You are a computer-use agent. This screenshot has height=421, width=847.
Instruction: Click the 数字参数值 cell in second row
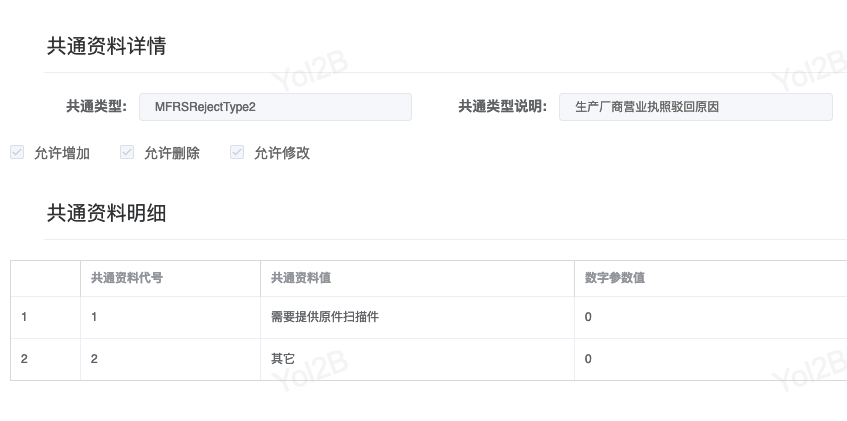pyautogui.click(x=710, y=359)
